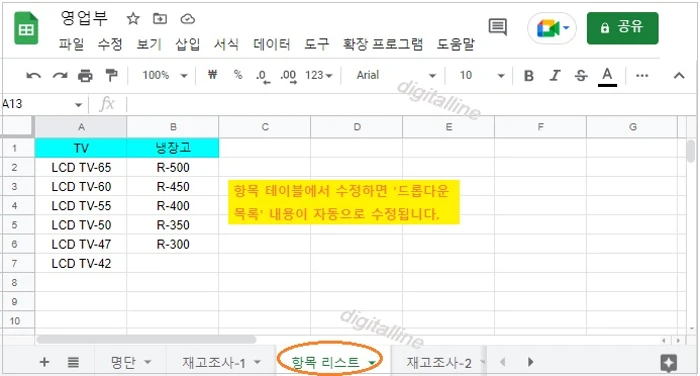Select column B header
Viewport: 700px width, 376px height.
pyautogui.click(x=173, y=127)
